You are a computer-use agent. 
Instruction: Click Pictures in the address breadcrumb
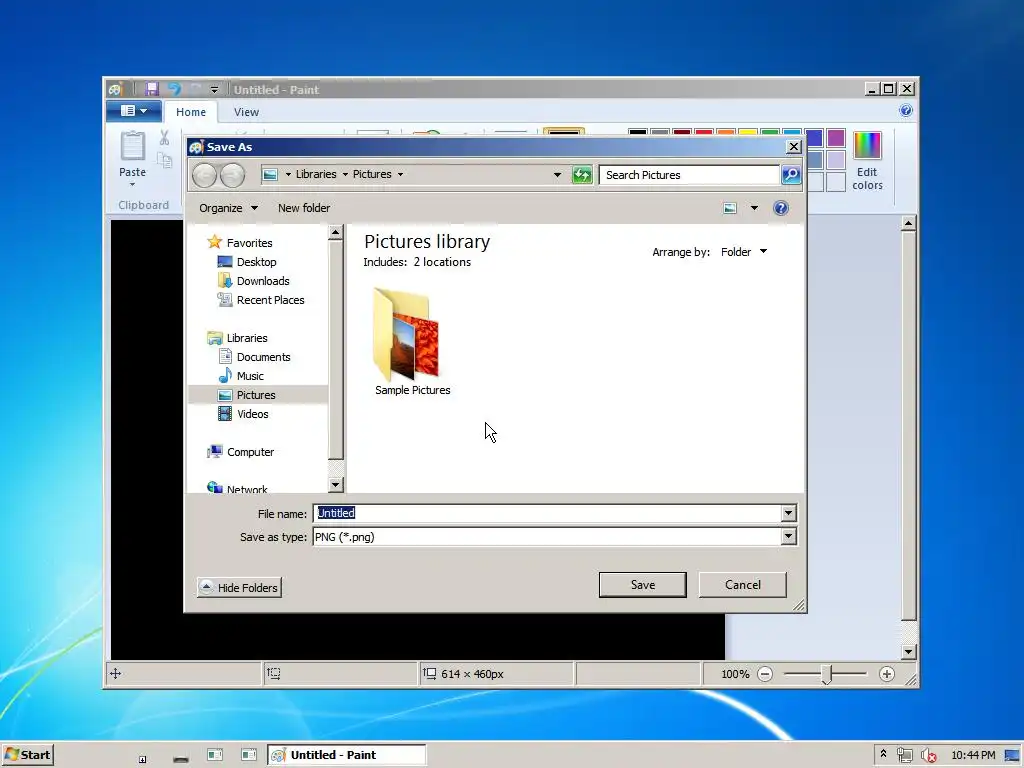pos(372,174)
